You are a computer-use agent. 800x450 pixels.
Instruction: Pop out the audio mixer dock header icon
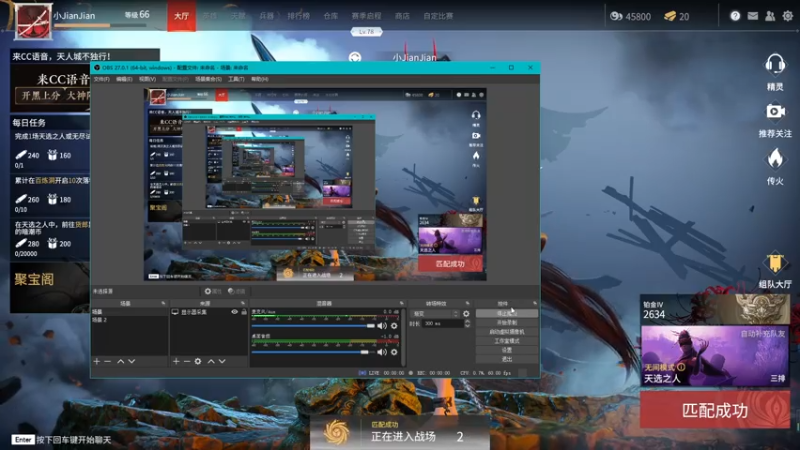[402, 303]
